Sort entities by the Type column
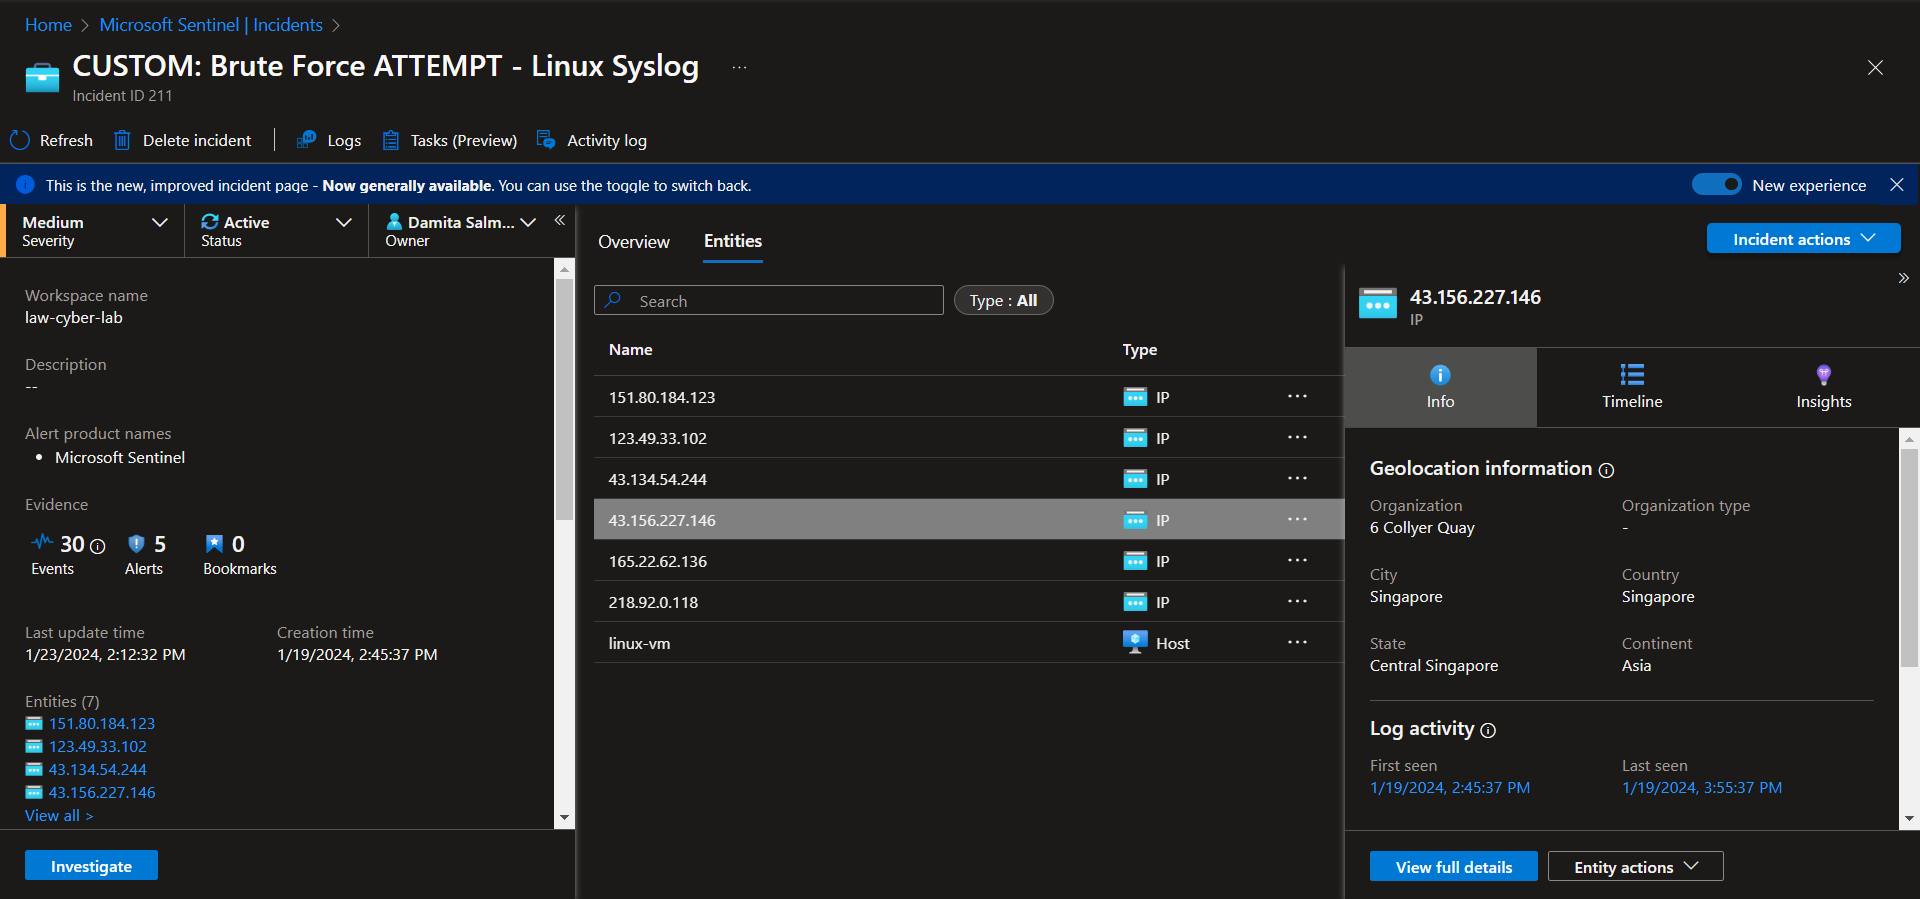 pos(1140,350)
